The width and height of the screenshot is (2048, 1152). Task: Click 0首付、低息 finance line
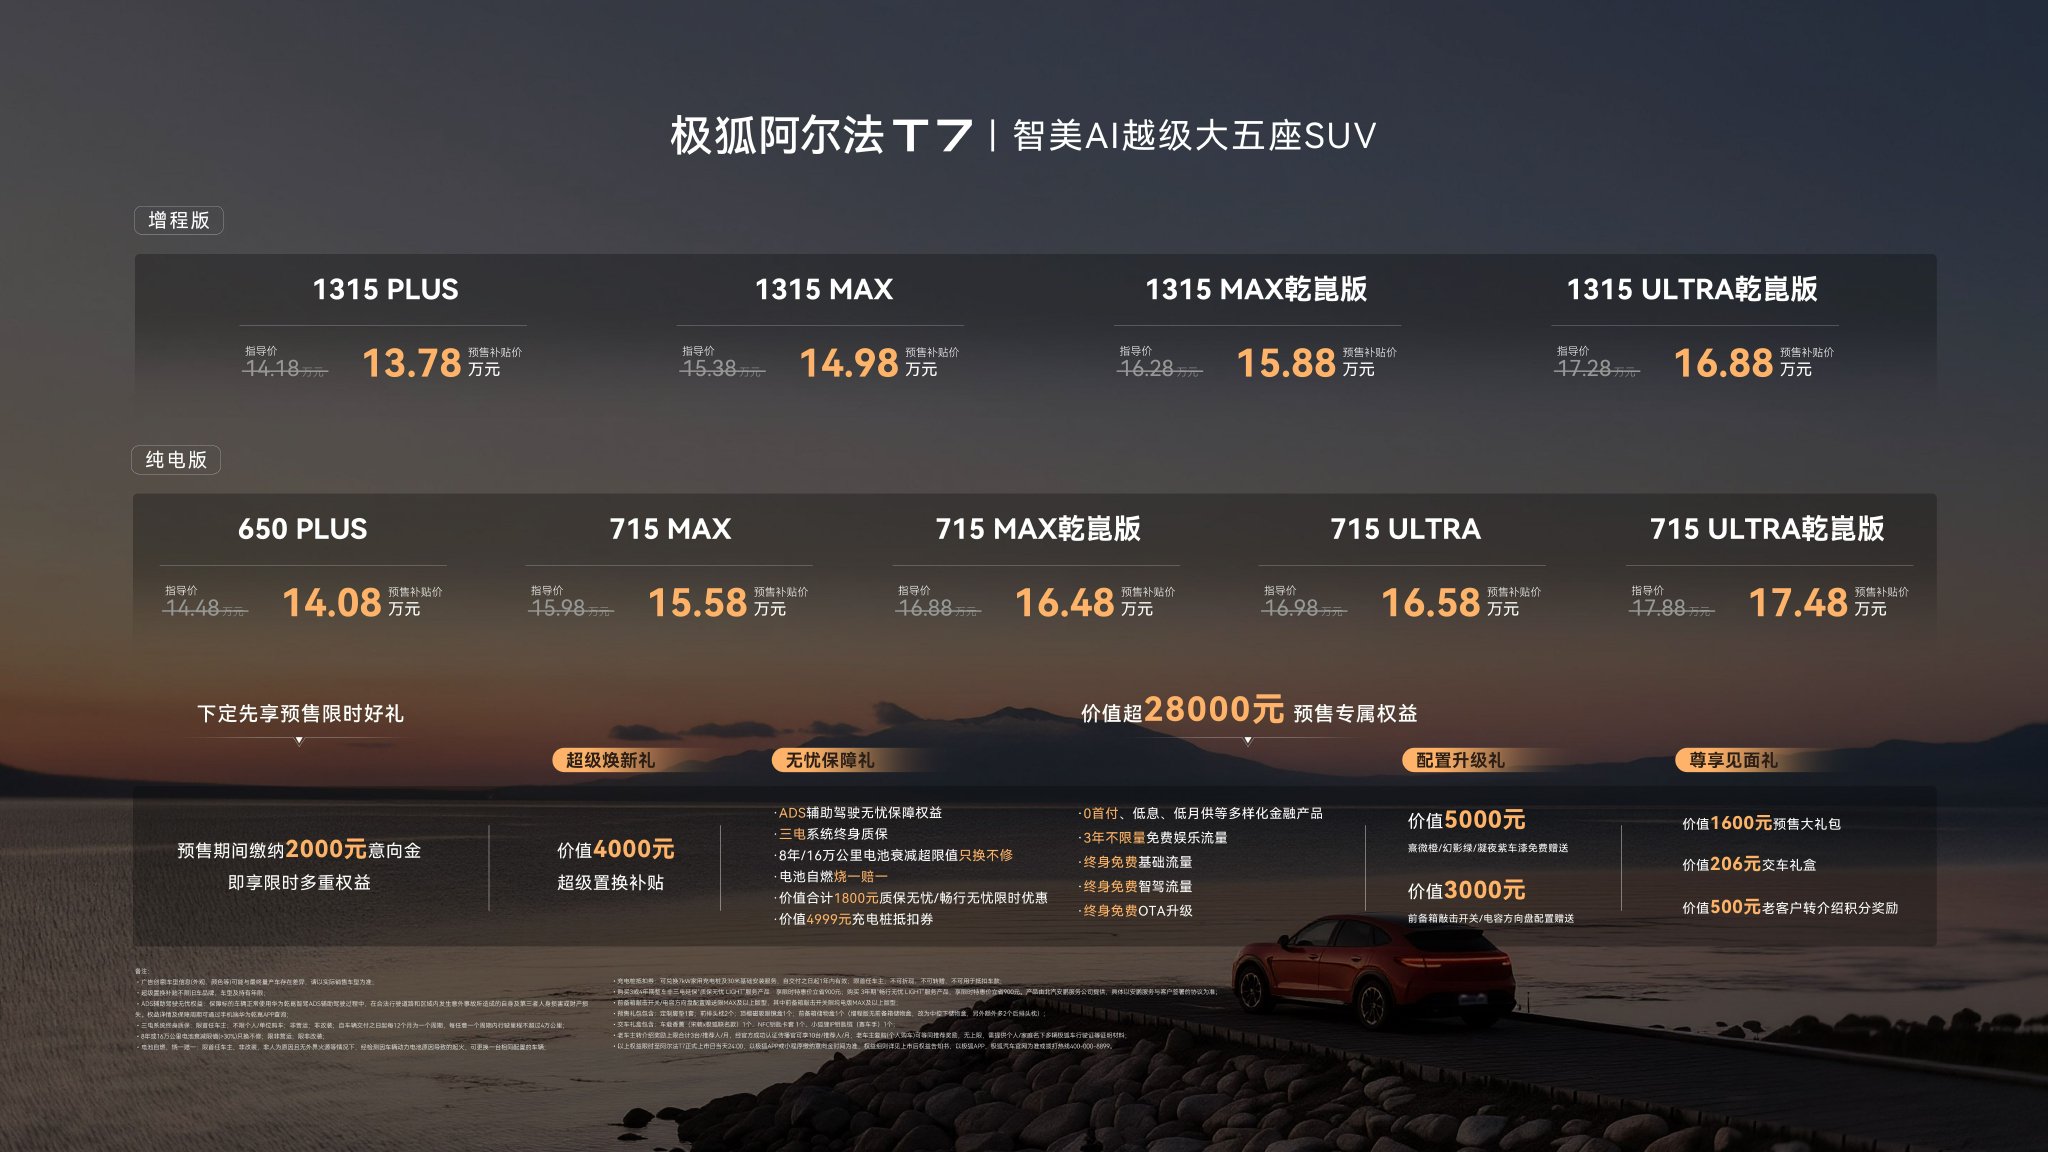tap(1201, 813)
